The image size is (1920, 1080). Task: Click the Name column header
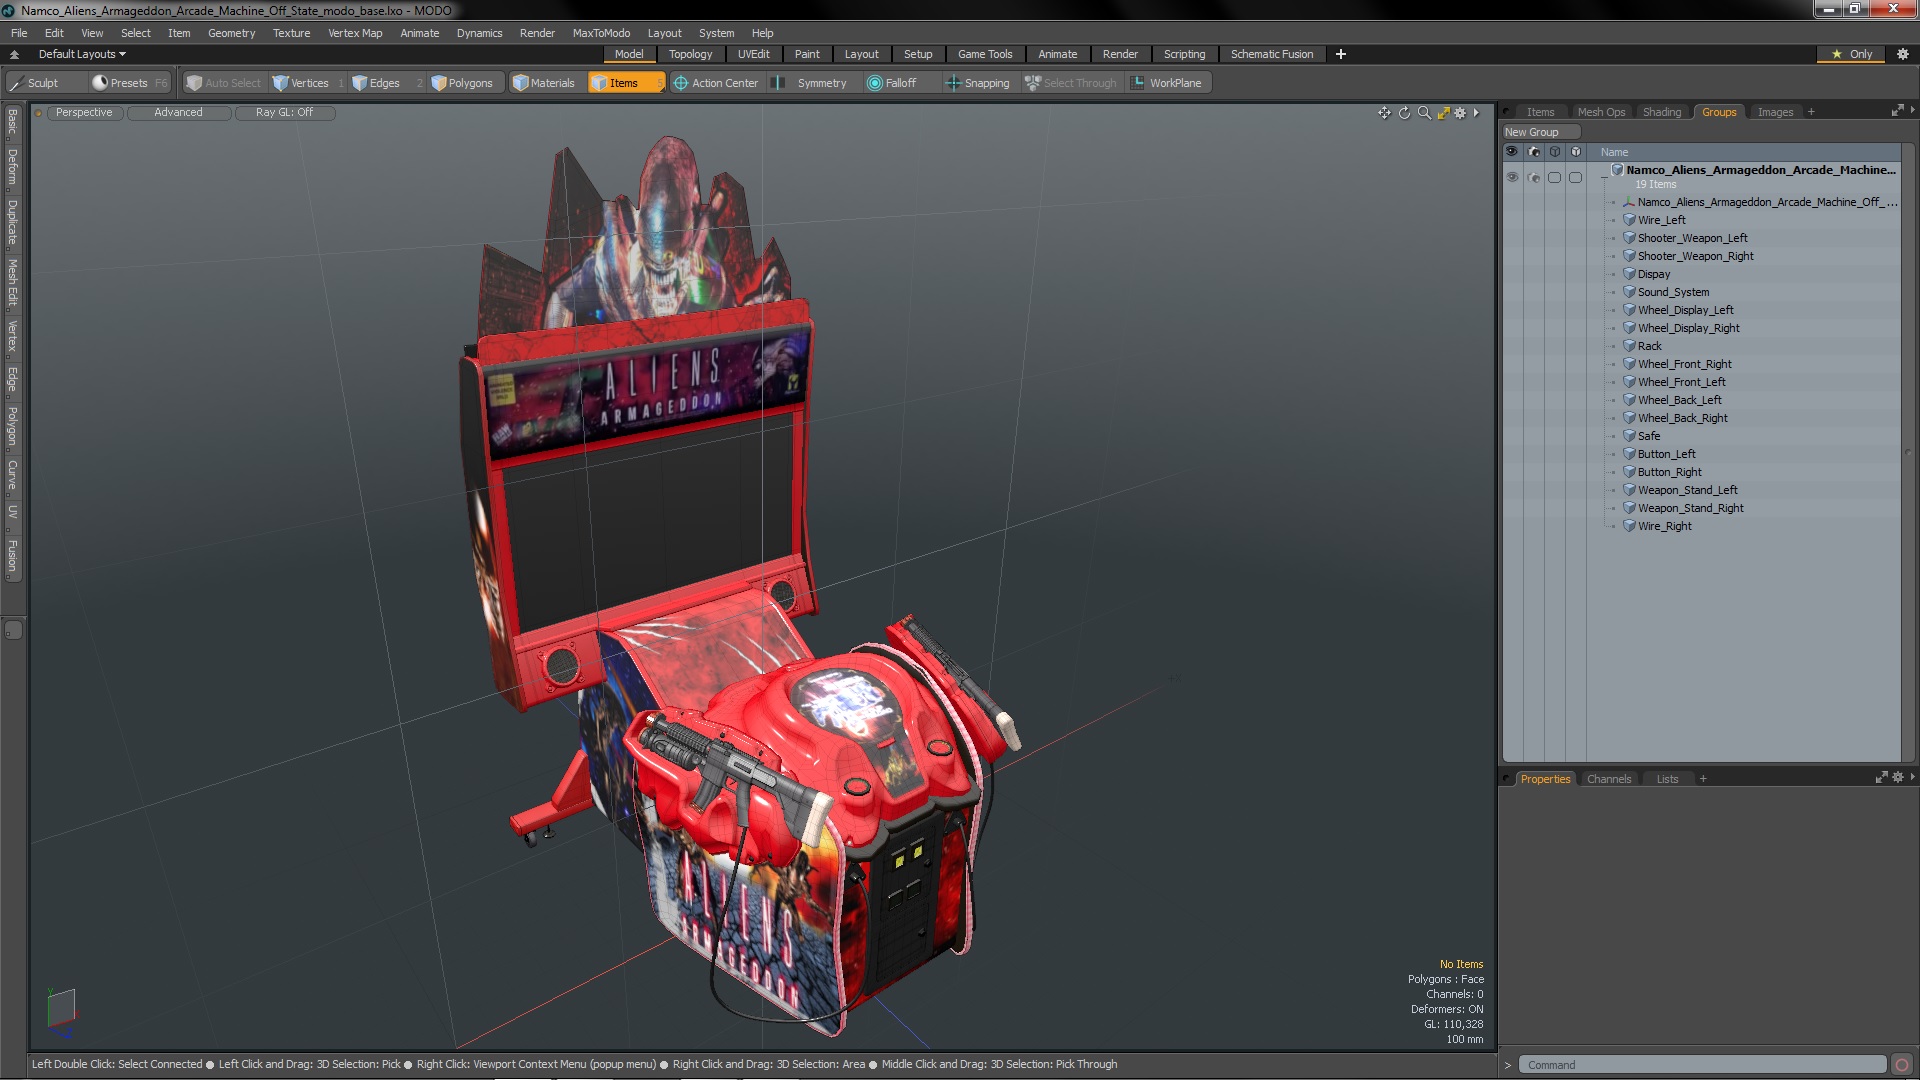[1614, 152]
